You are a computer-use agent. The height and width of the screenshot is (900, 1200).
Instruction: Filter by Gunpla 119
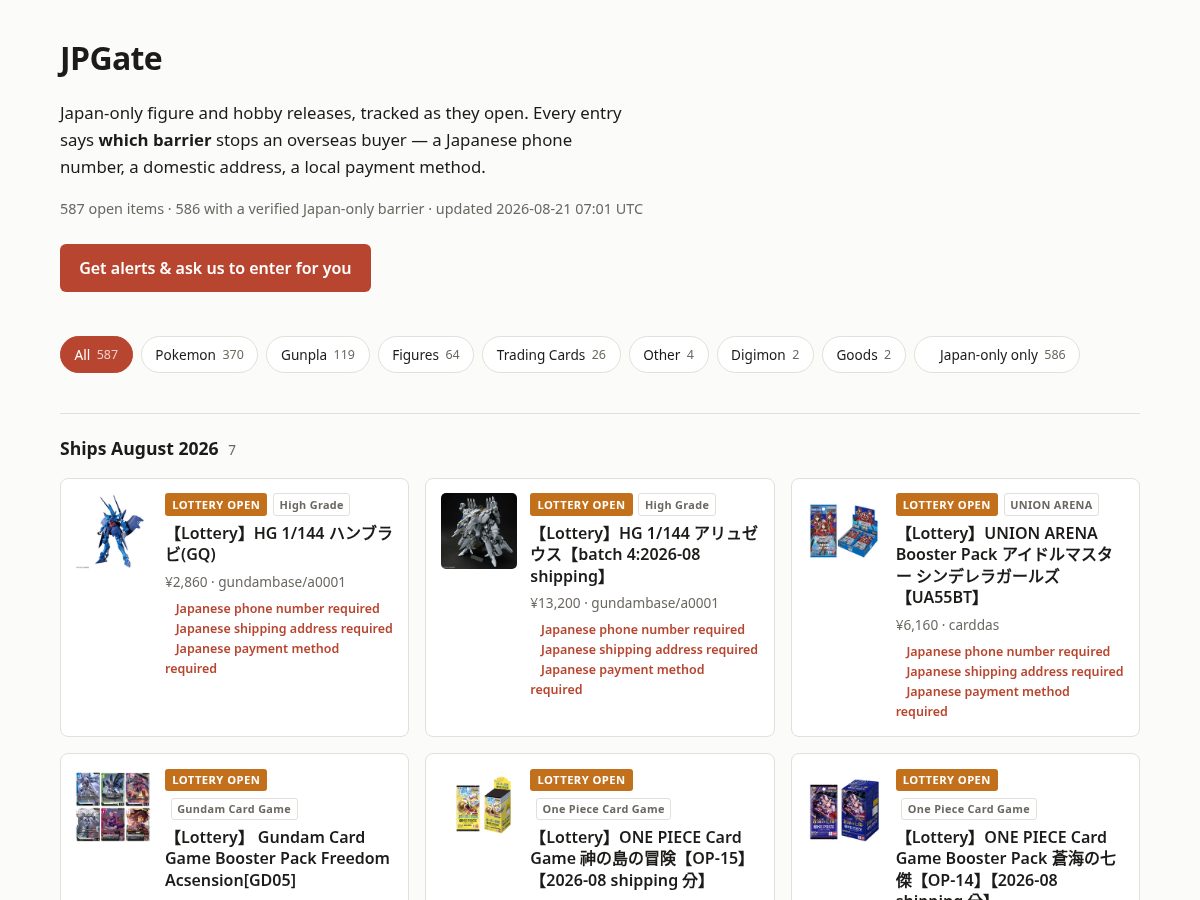coord(318,355)
